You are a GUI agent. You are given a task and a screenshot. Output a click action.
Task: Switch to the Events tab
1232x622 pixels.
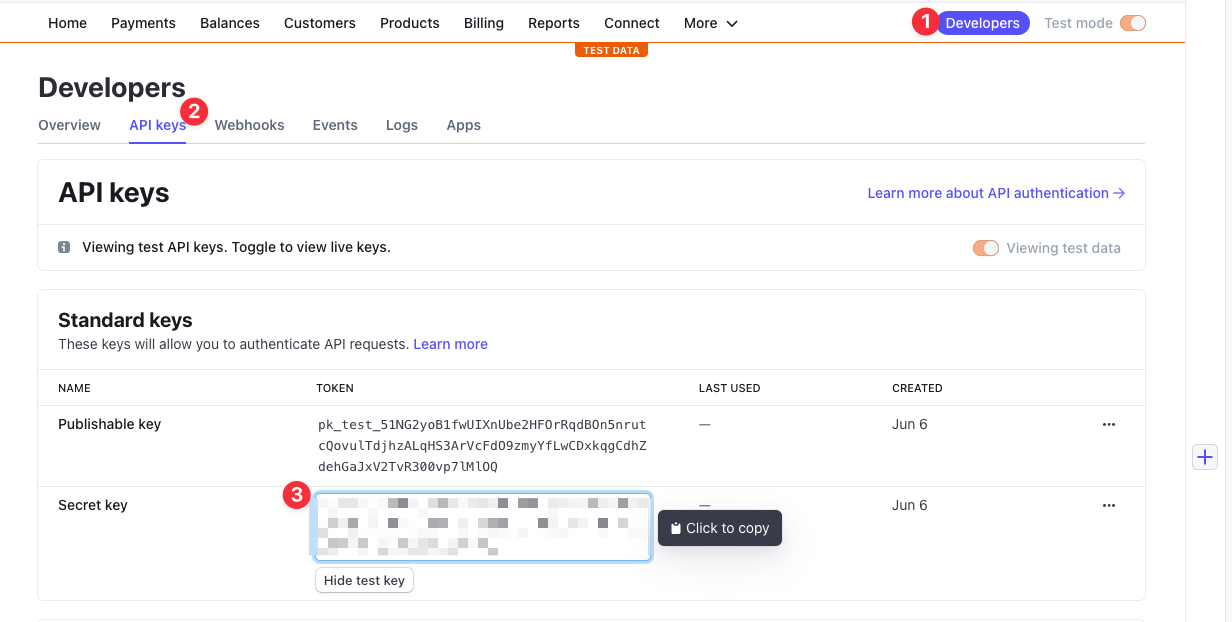335,125
